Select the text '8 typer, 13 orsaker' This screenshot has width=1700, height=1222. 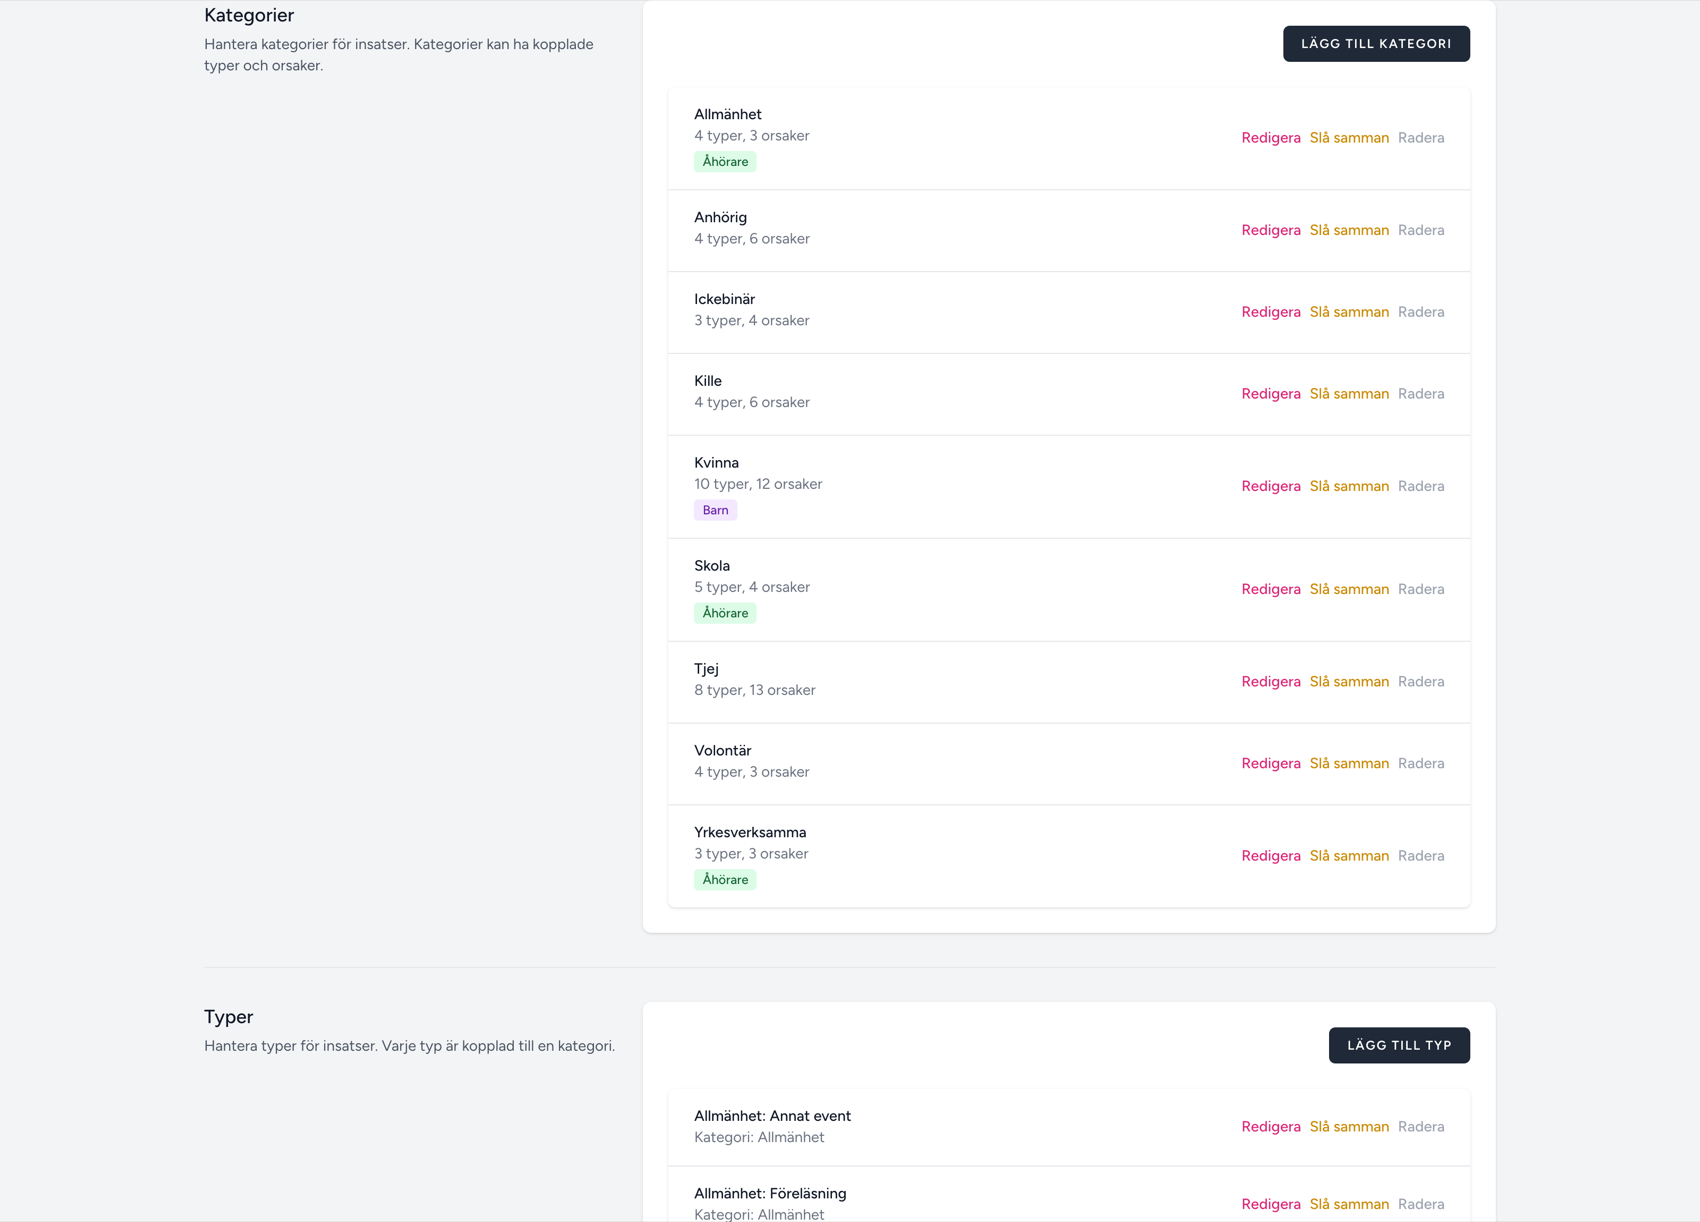(x=755, y=690)
